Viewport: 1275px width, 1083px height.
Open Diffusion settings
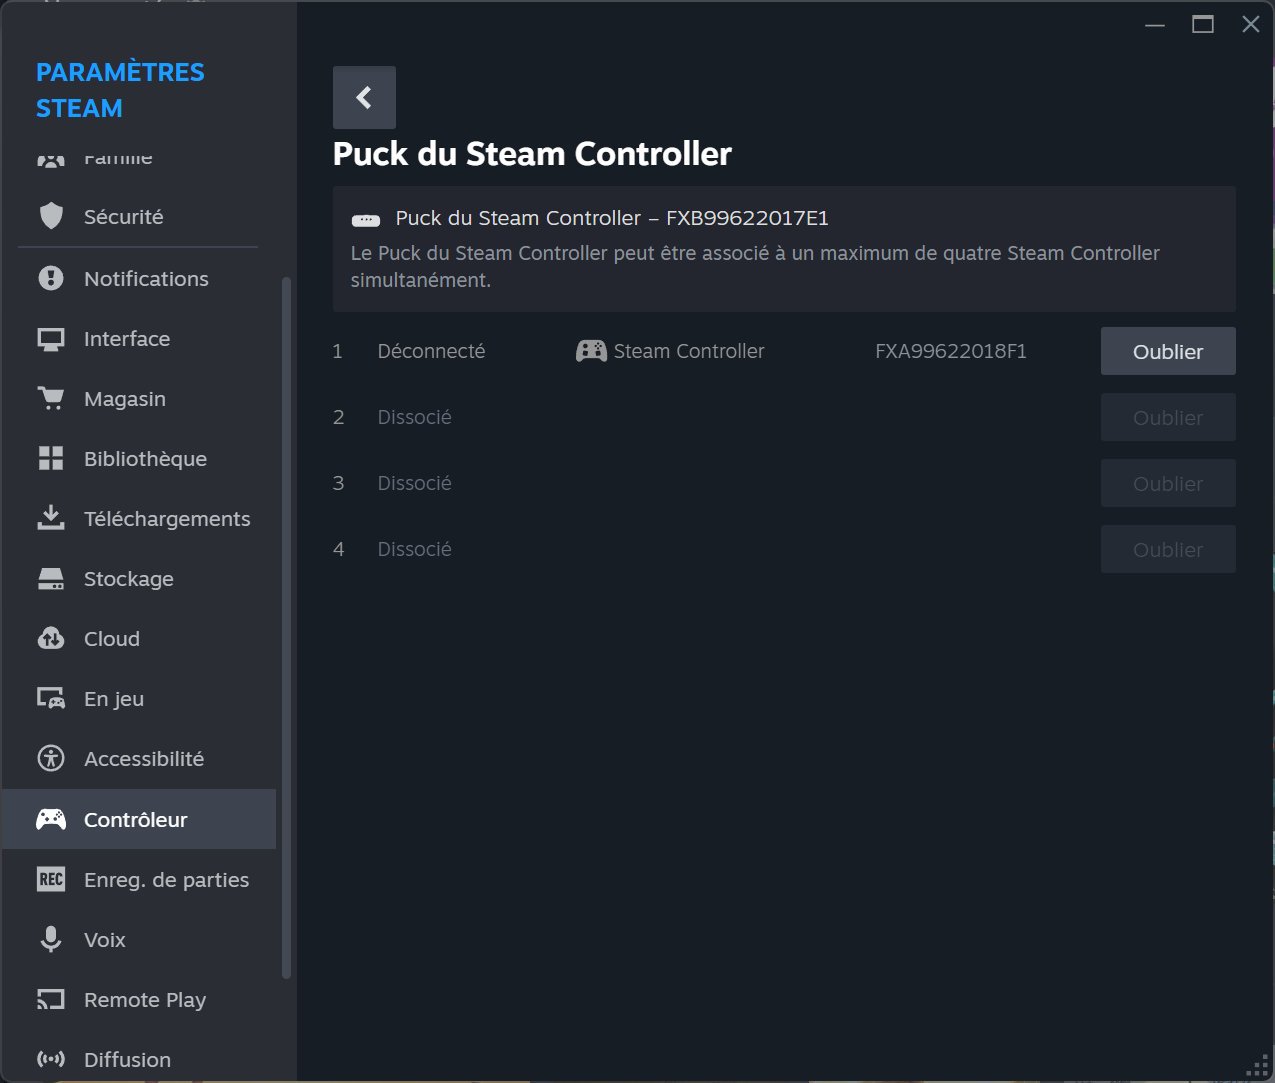139,1058
